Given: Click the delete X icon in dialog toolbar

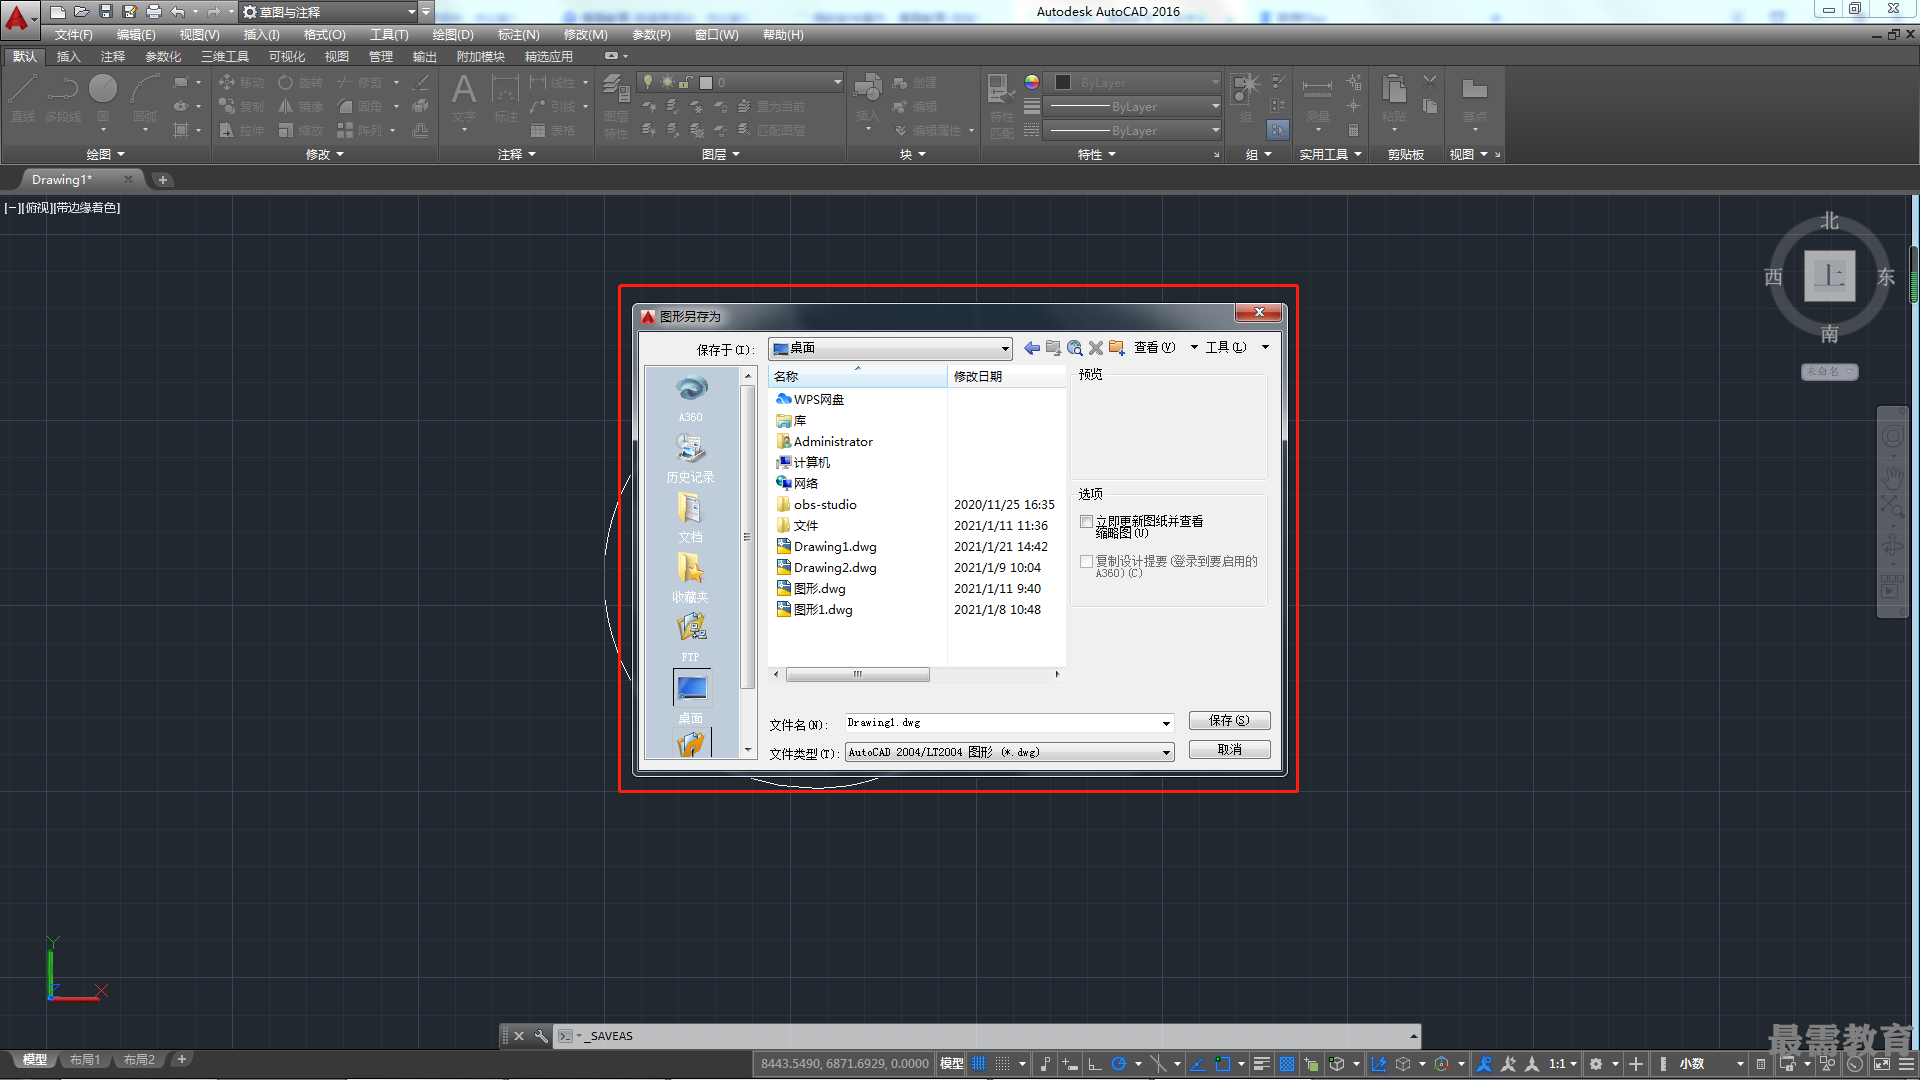Looking at the screenshot, I should (1096, 348).
